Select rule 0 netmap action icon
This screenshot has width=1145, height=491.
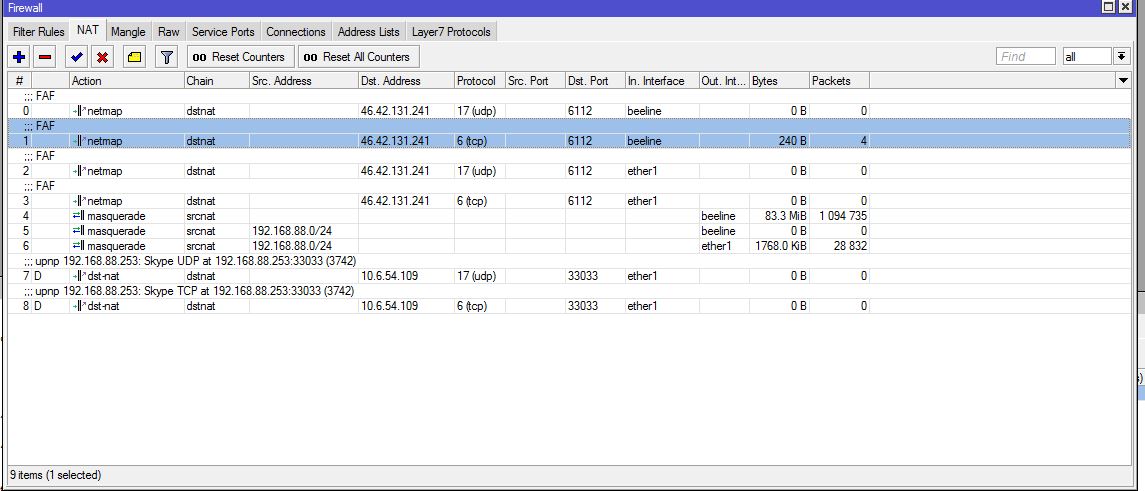tap(79, 111)
